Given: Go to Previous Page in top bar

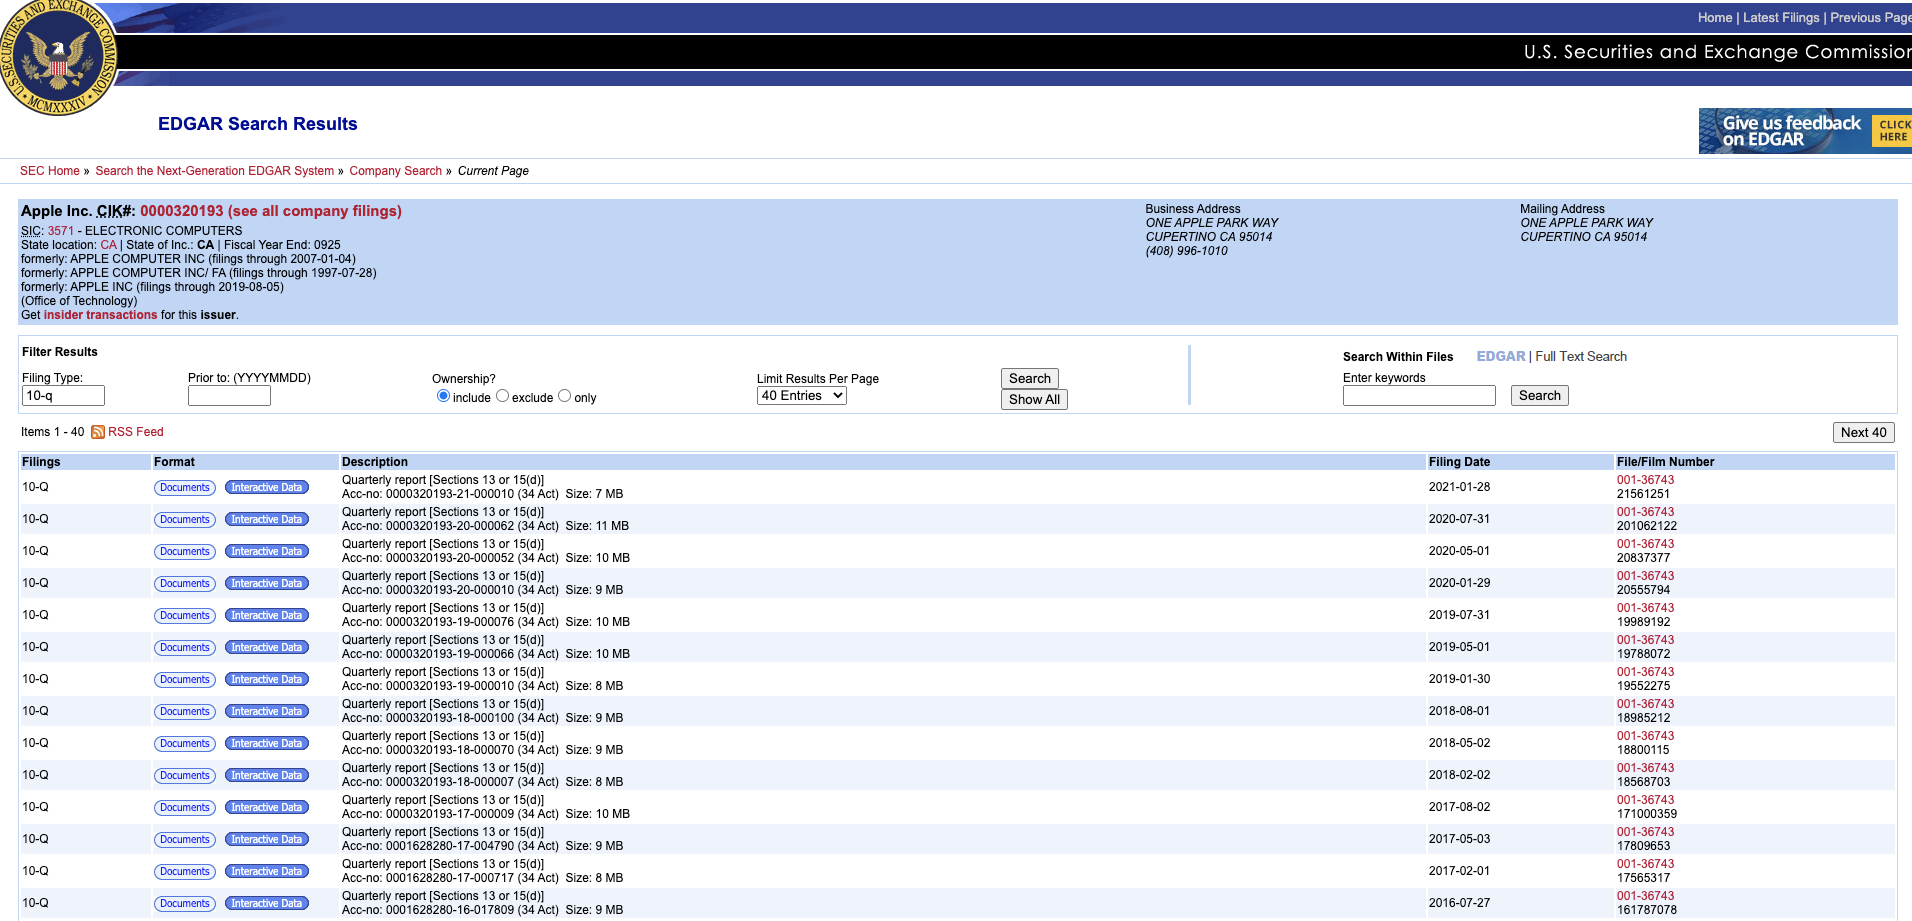Looking at the screenshot, I should click(1870, 18).
